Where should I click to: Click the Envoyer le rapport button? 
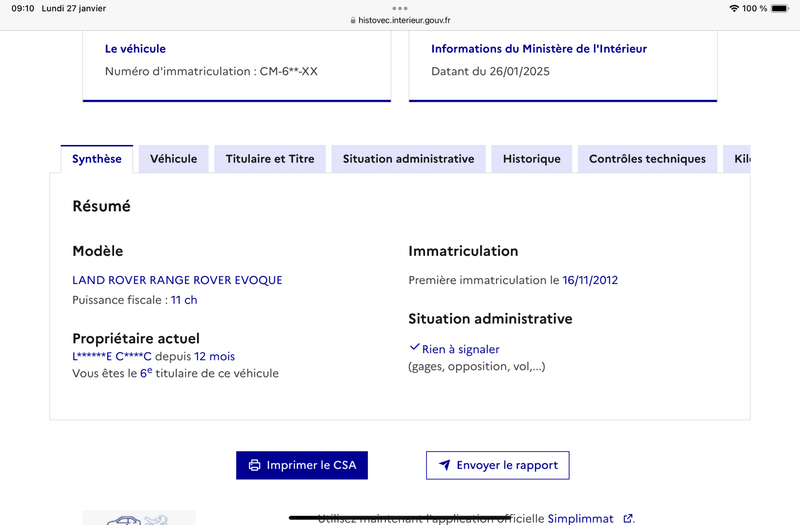[x=497, y=465]
